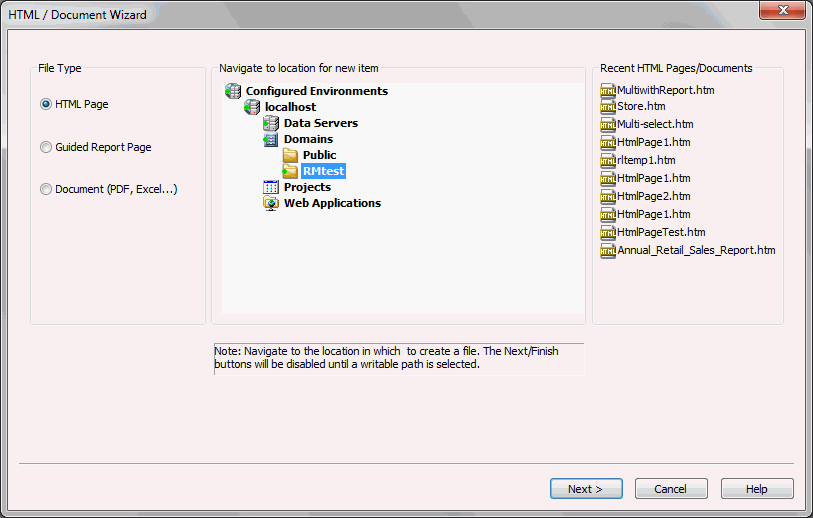Choose the Guided Report Page option

(x=46, y=147)
